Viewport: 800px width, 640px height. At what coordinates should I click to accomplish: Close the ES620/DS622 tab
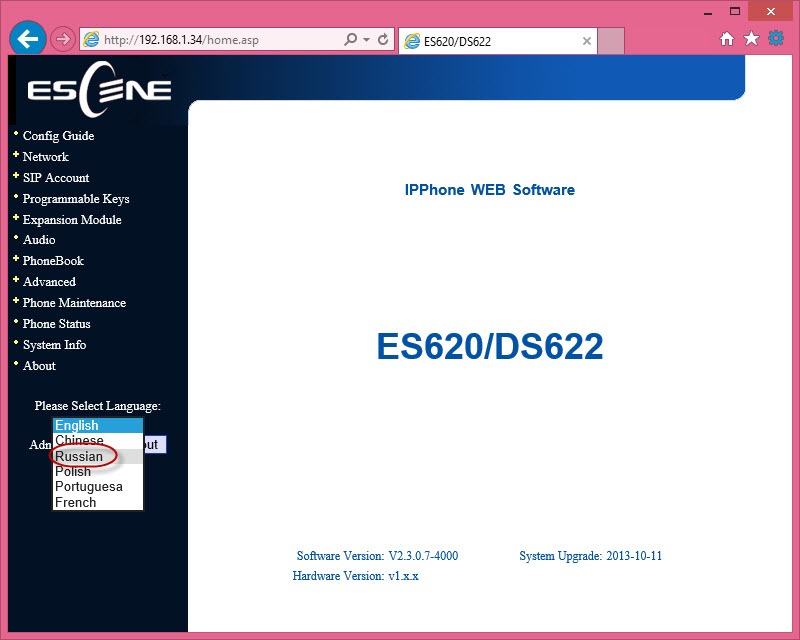[x=587, y=41]
